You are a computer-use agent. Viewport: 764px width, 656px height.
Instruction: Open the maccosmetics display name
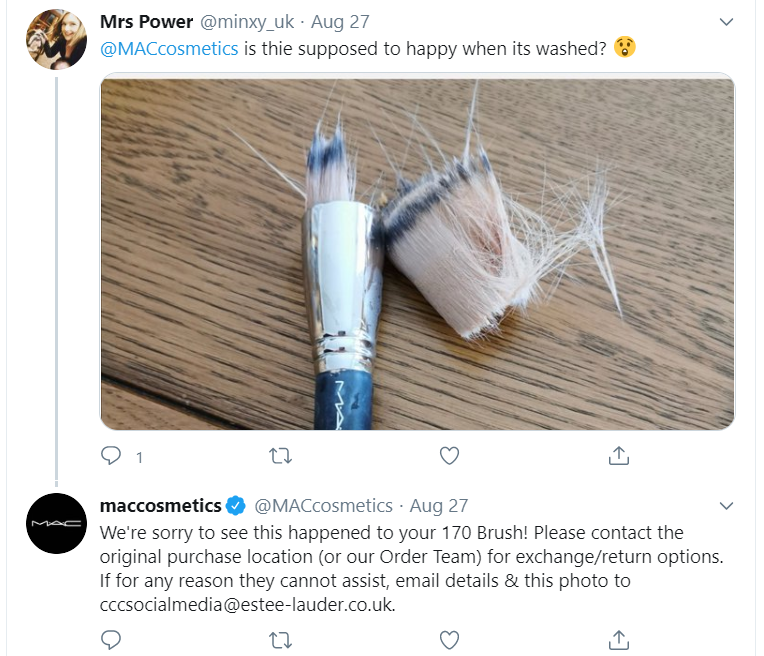(160, 506)
